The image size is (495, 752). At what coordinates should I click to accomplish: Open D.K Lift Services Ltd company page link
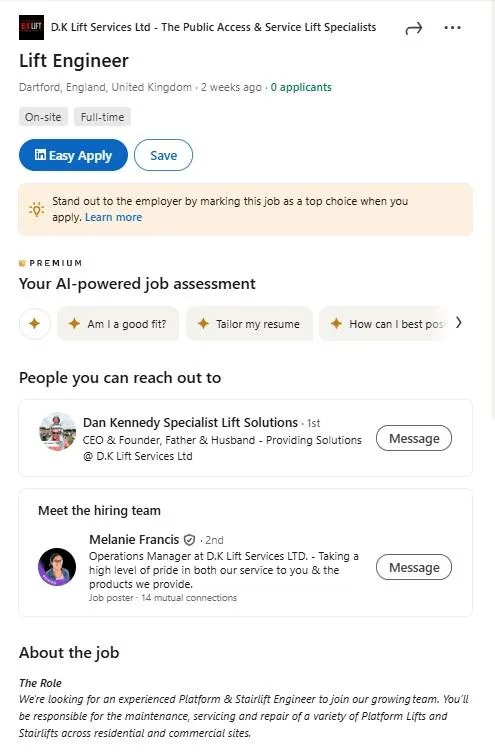pyautogui.click(x=213, y=27)
